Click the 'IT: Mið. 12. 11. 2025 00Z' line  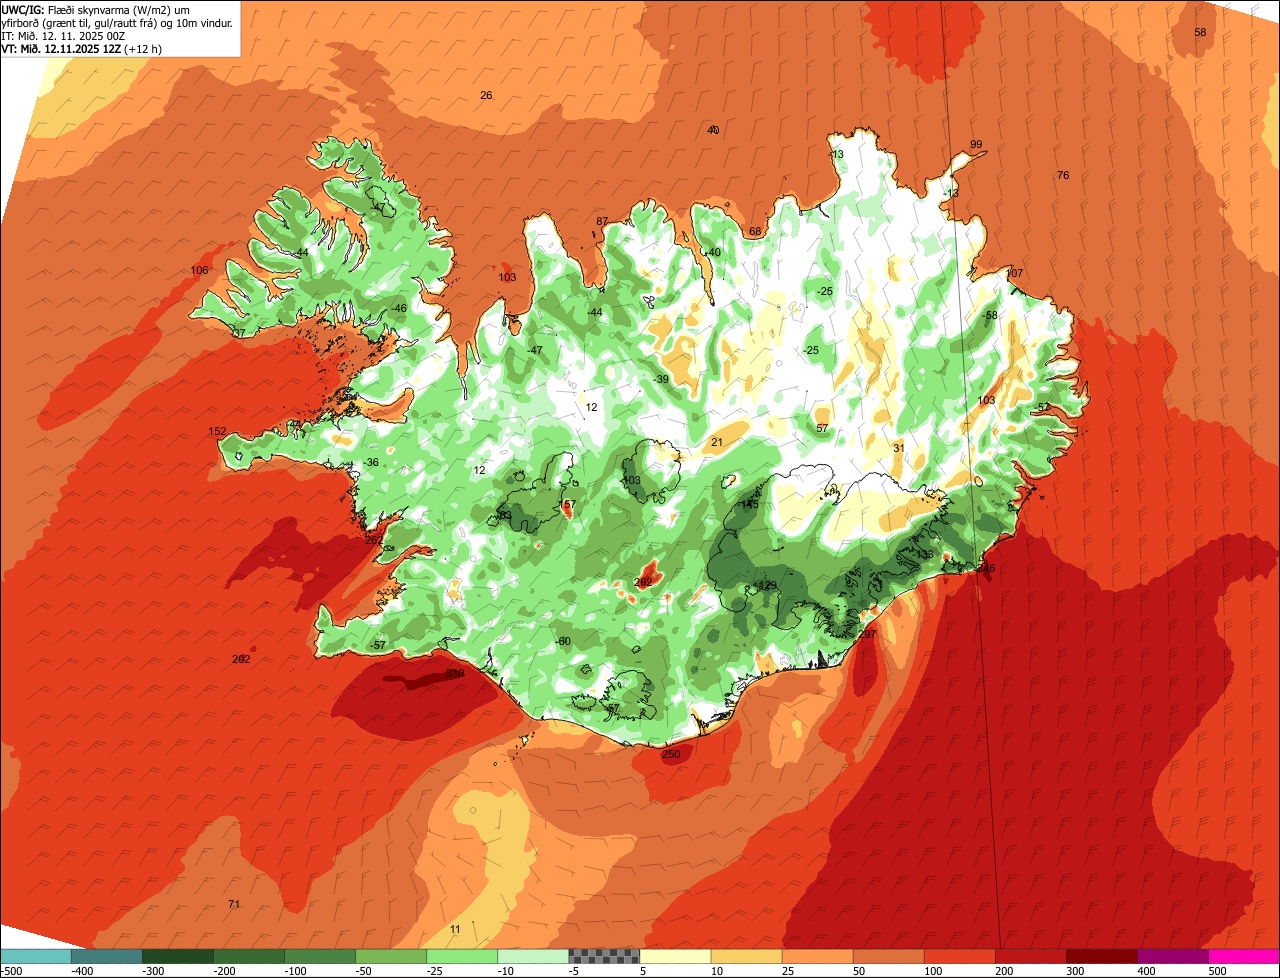(x=63, y=35)
